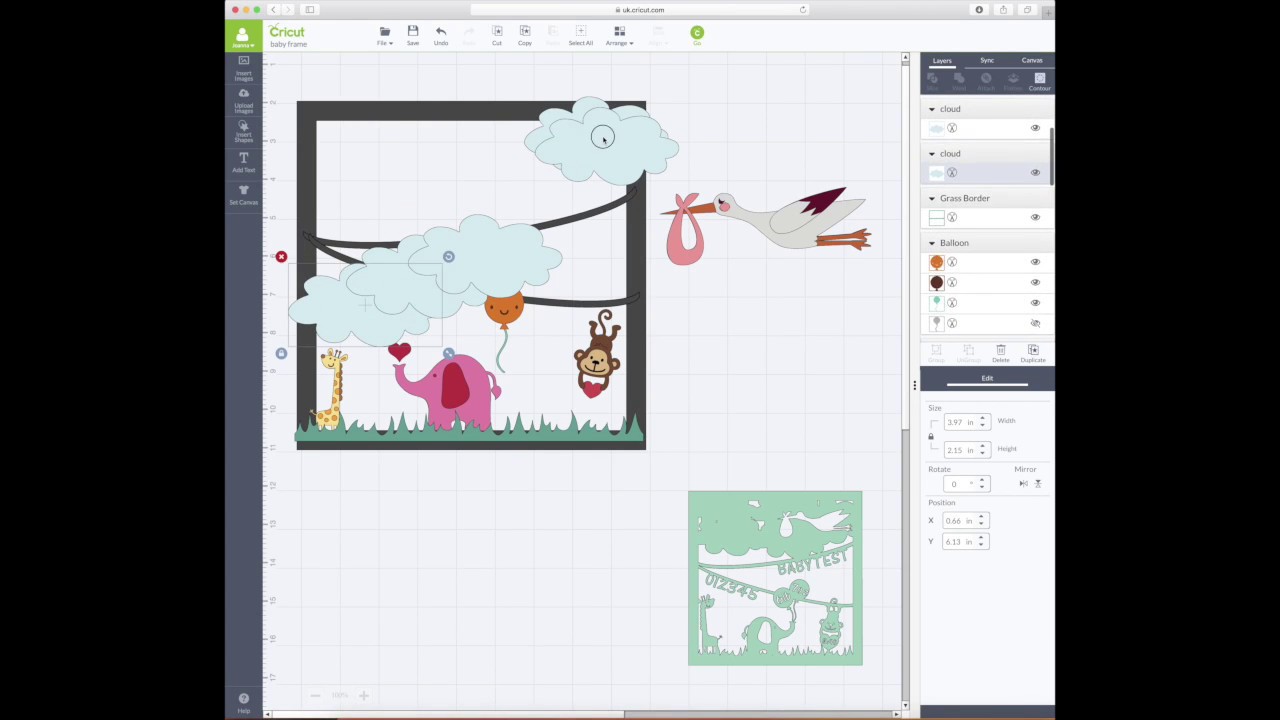This screenshot has width=1280, height=720.
Task: Open the Upload Images tool
Action: click(244, 99)
